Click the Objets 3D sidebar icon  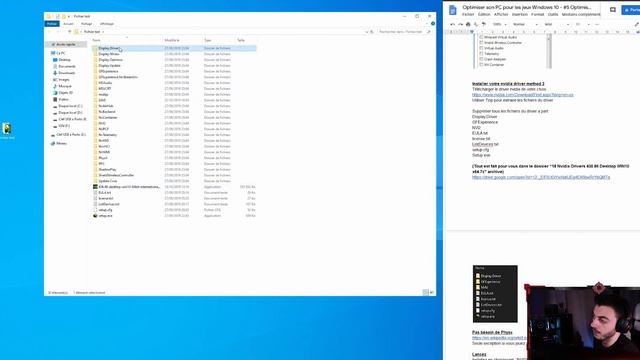point(55,93)
